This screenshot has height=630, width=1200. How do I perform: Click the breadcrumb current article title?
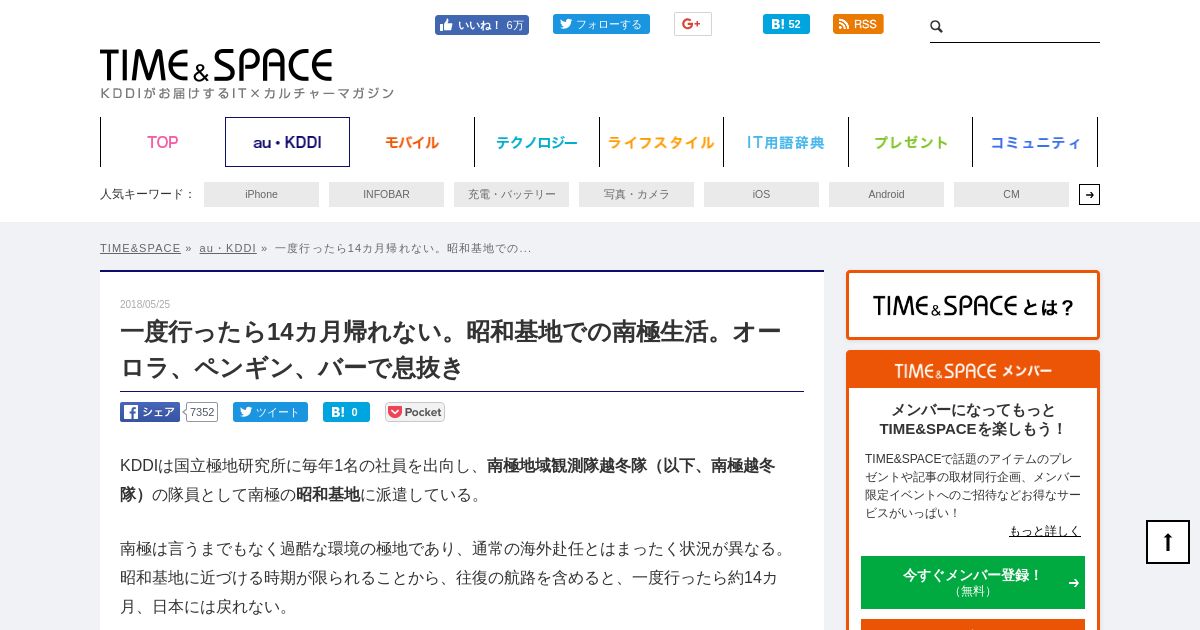(403, 248)
